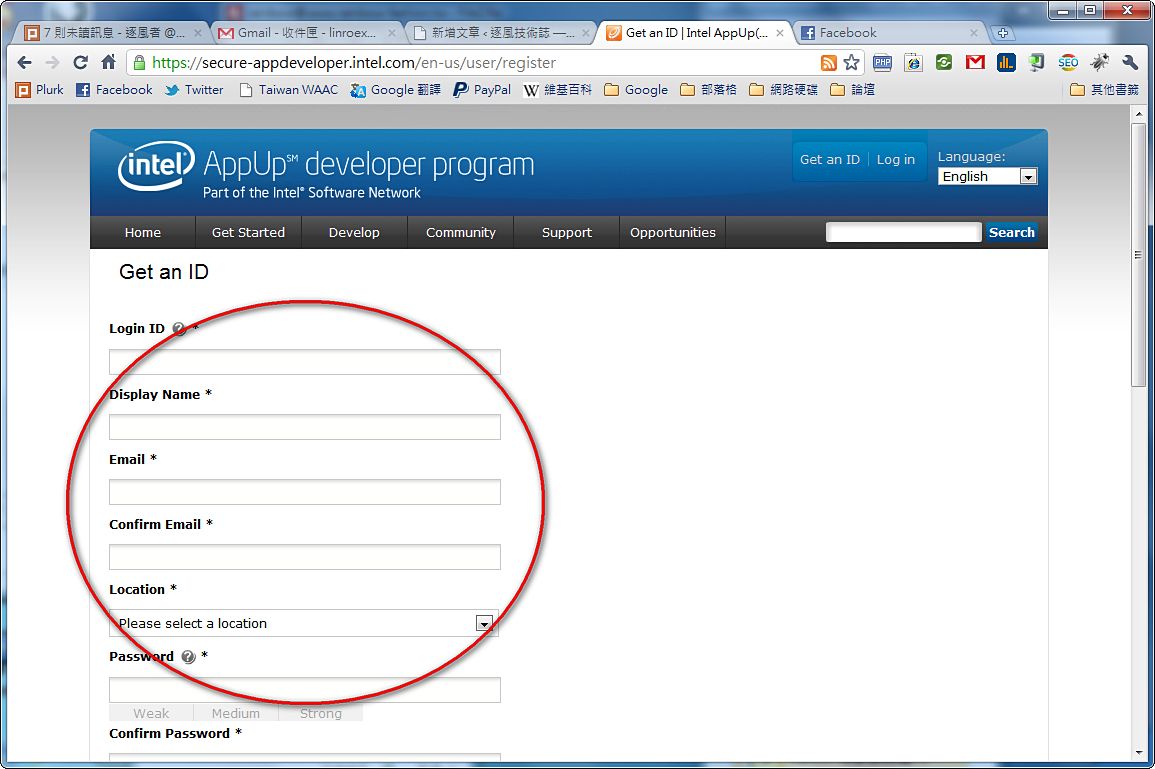The image size is (1155, 769).
Task: Focus the Password input field
Action: coord(304,689)
